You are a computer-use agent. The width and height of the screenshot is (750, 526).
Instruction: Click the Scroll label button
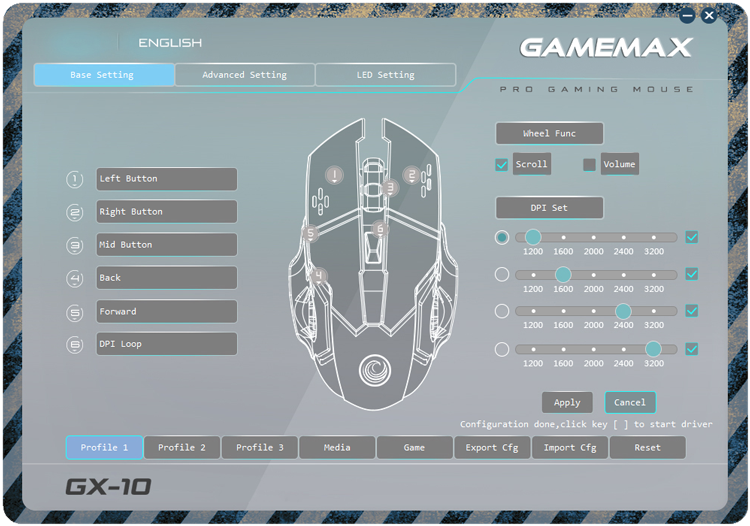(x=531, y=164)
